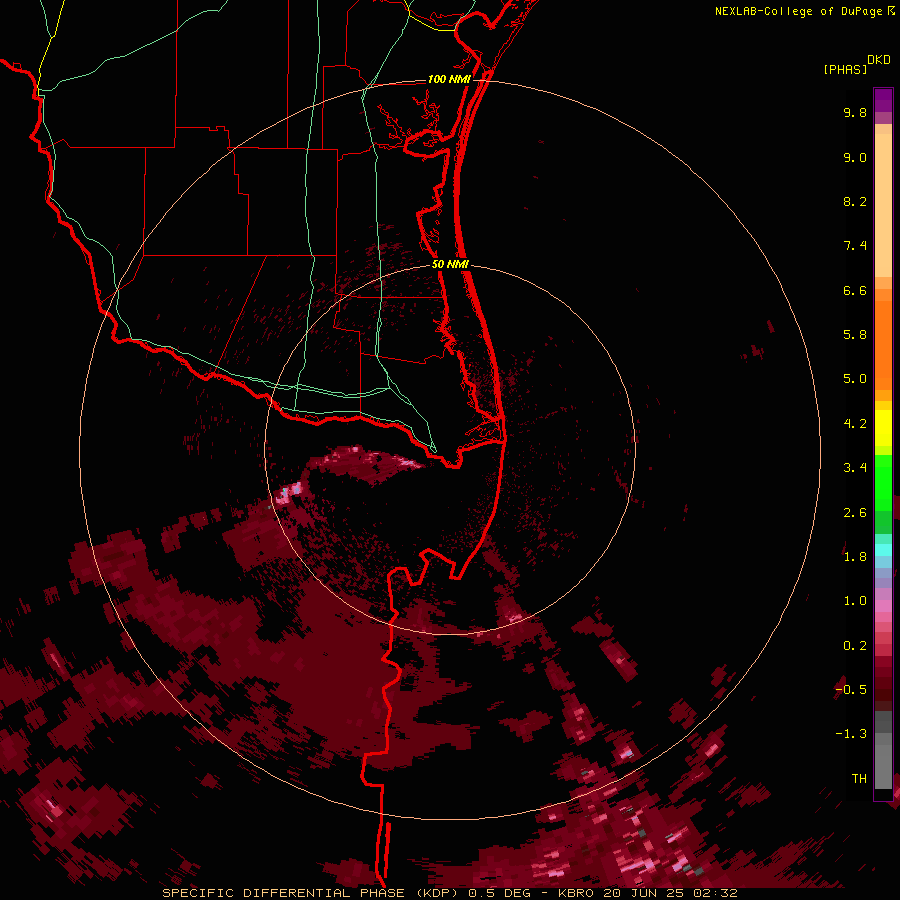Click the 1.0 legend value

pos(855,601)
